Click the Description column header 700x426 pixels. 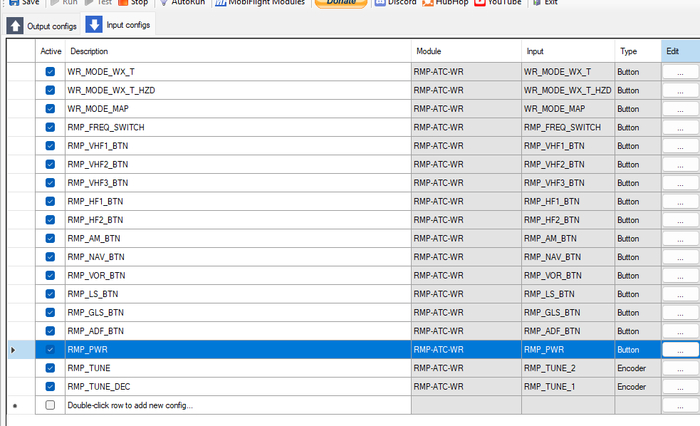tap(237, 50)
